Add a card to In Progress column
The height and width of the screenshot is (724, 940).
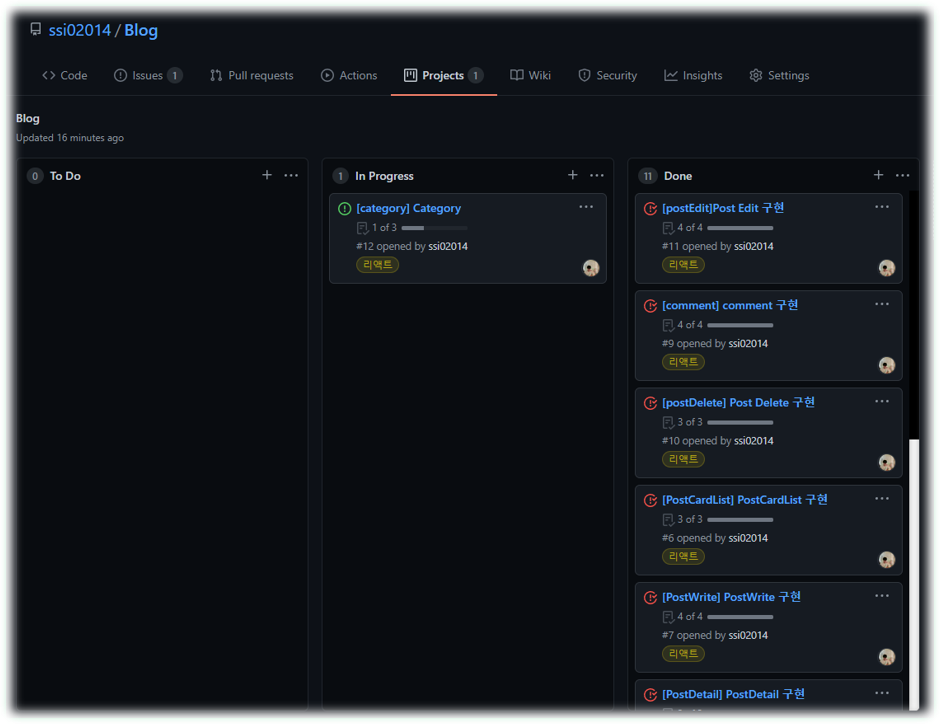[x=573, y=175]
